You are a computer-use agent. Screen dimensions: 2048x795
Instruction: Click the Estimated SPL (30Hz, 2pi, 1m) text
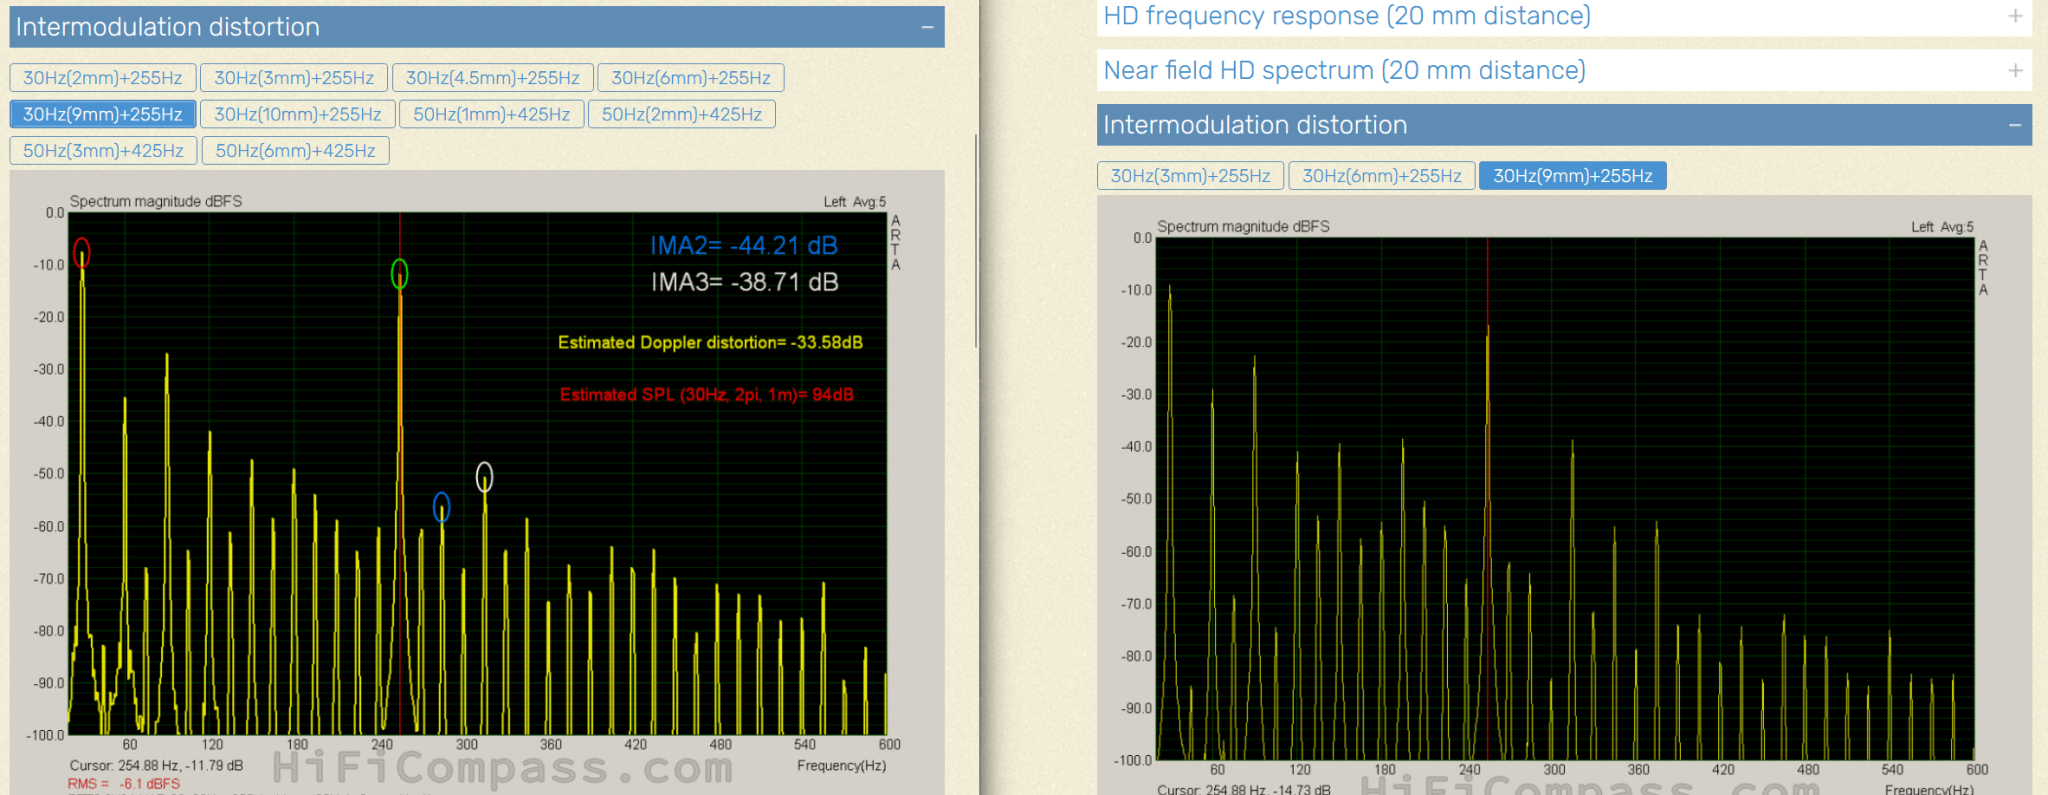click(707, 394)
